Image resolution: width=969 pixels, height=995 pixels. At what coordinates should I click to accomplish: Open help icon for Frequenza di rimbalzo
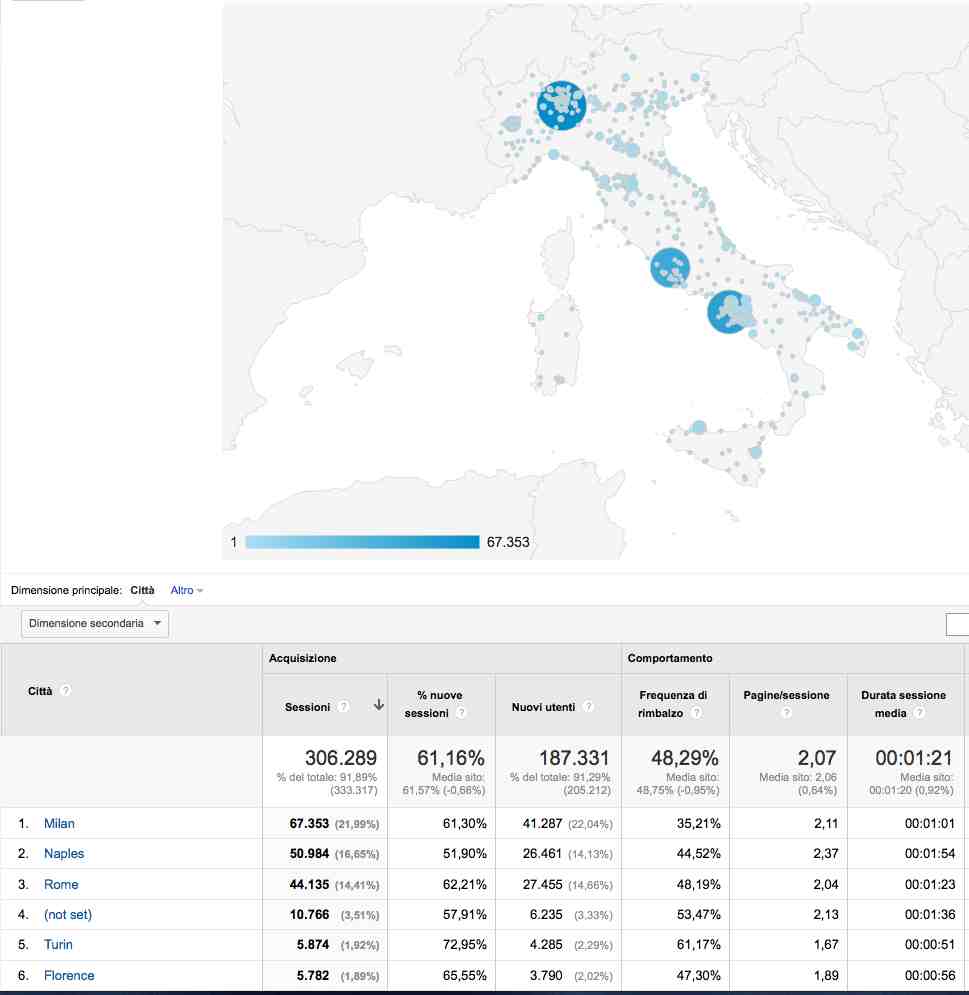(x=696, y=713)
